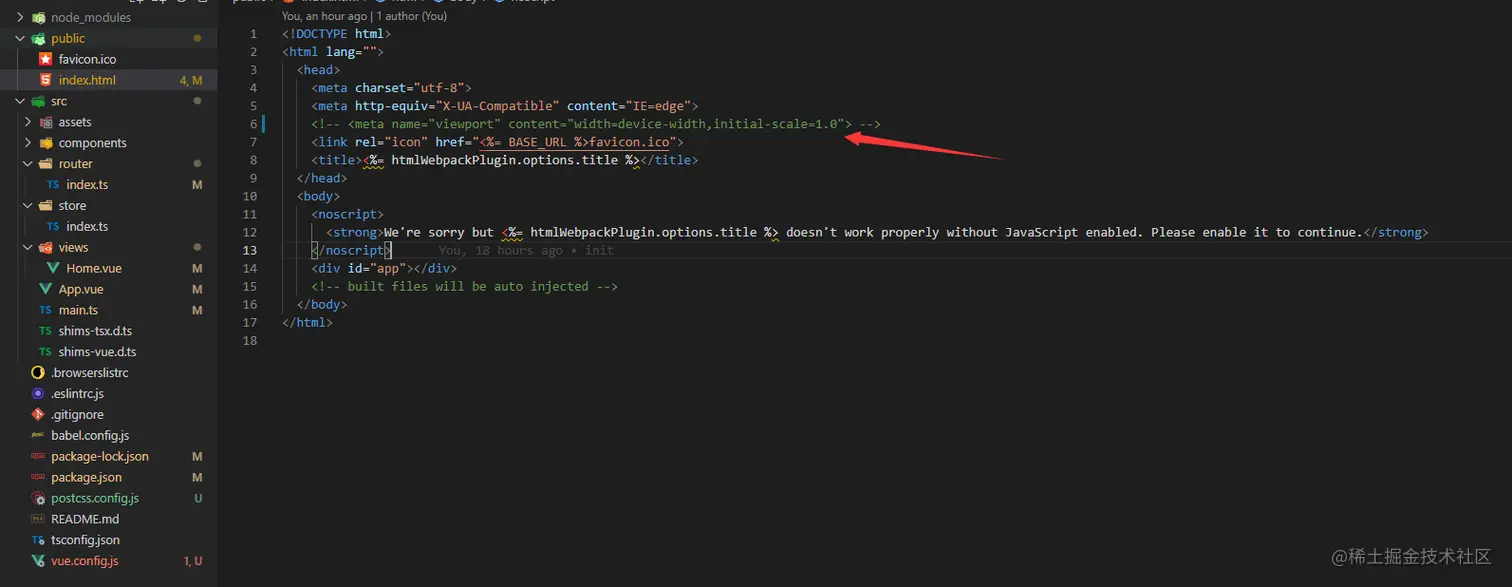Open the untracked postcss.config.js file

click(x=95, y=499)
